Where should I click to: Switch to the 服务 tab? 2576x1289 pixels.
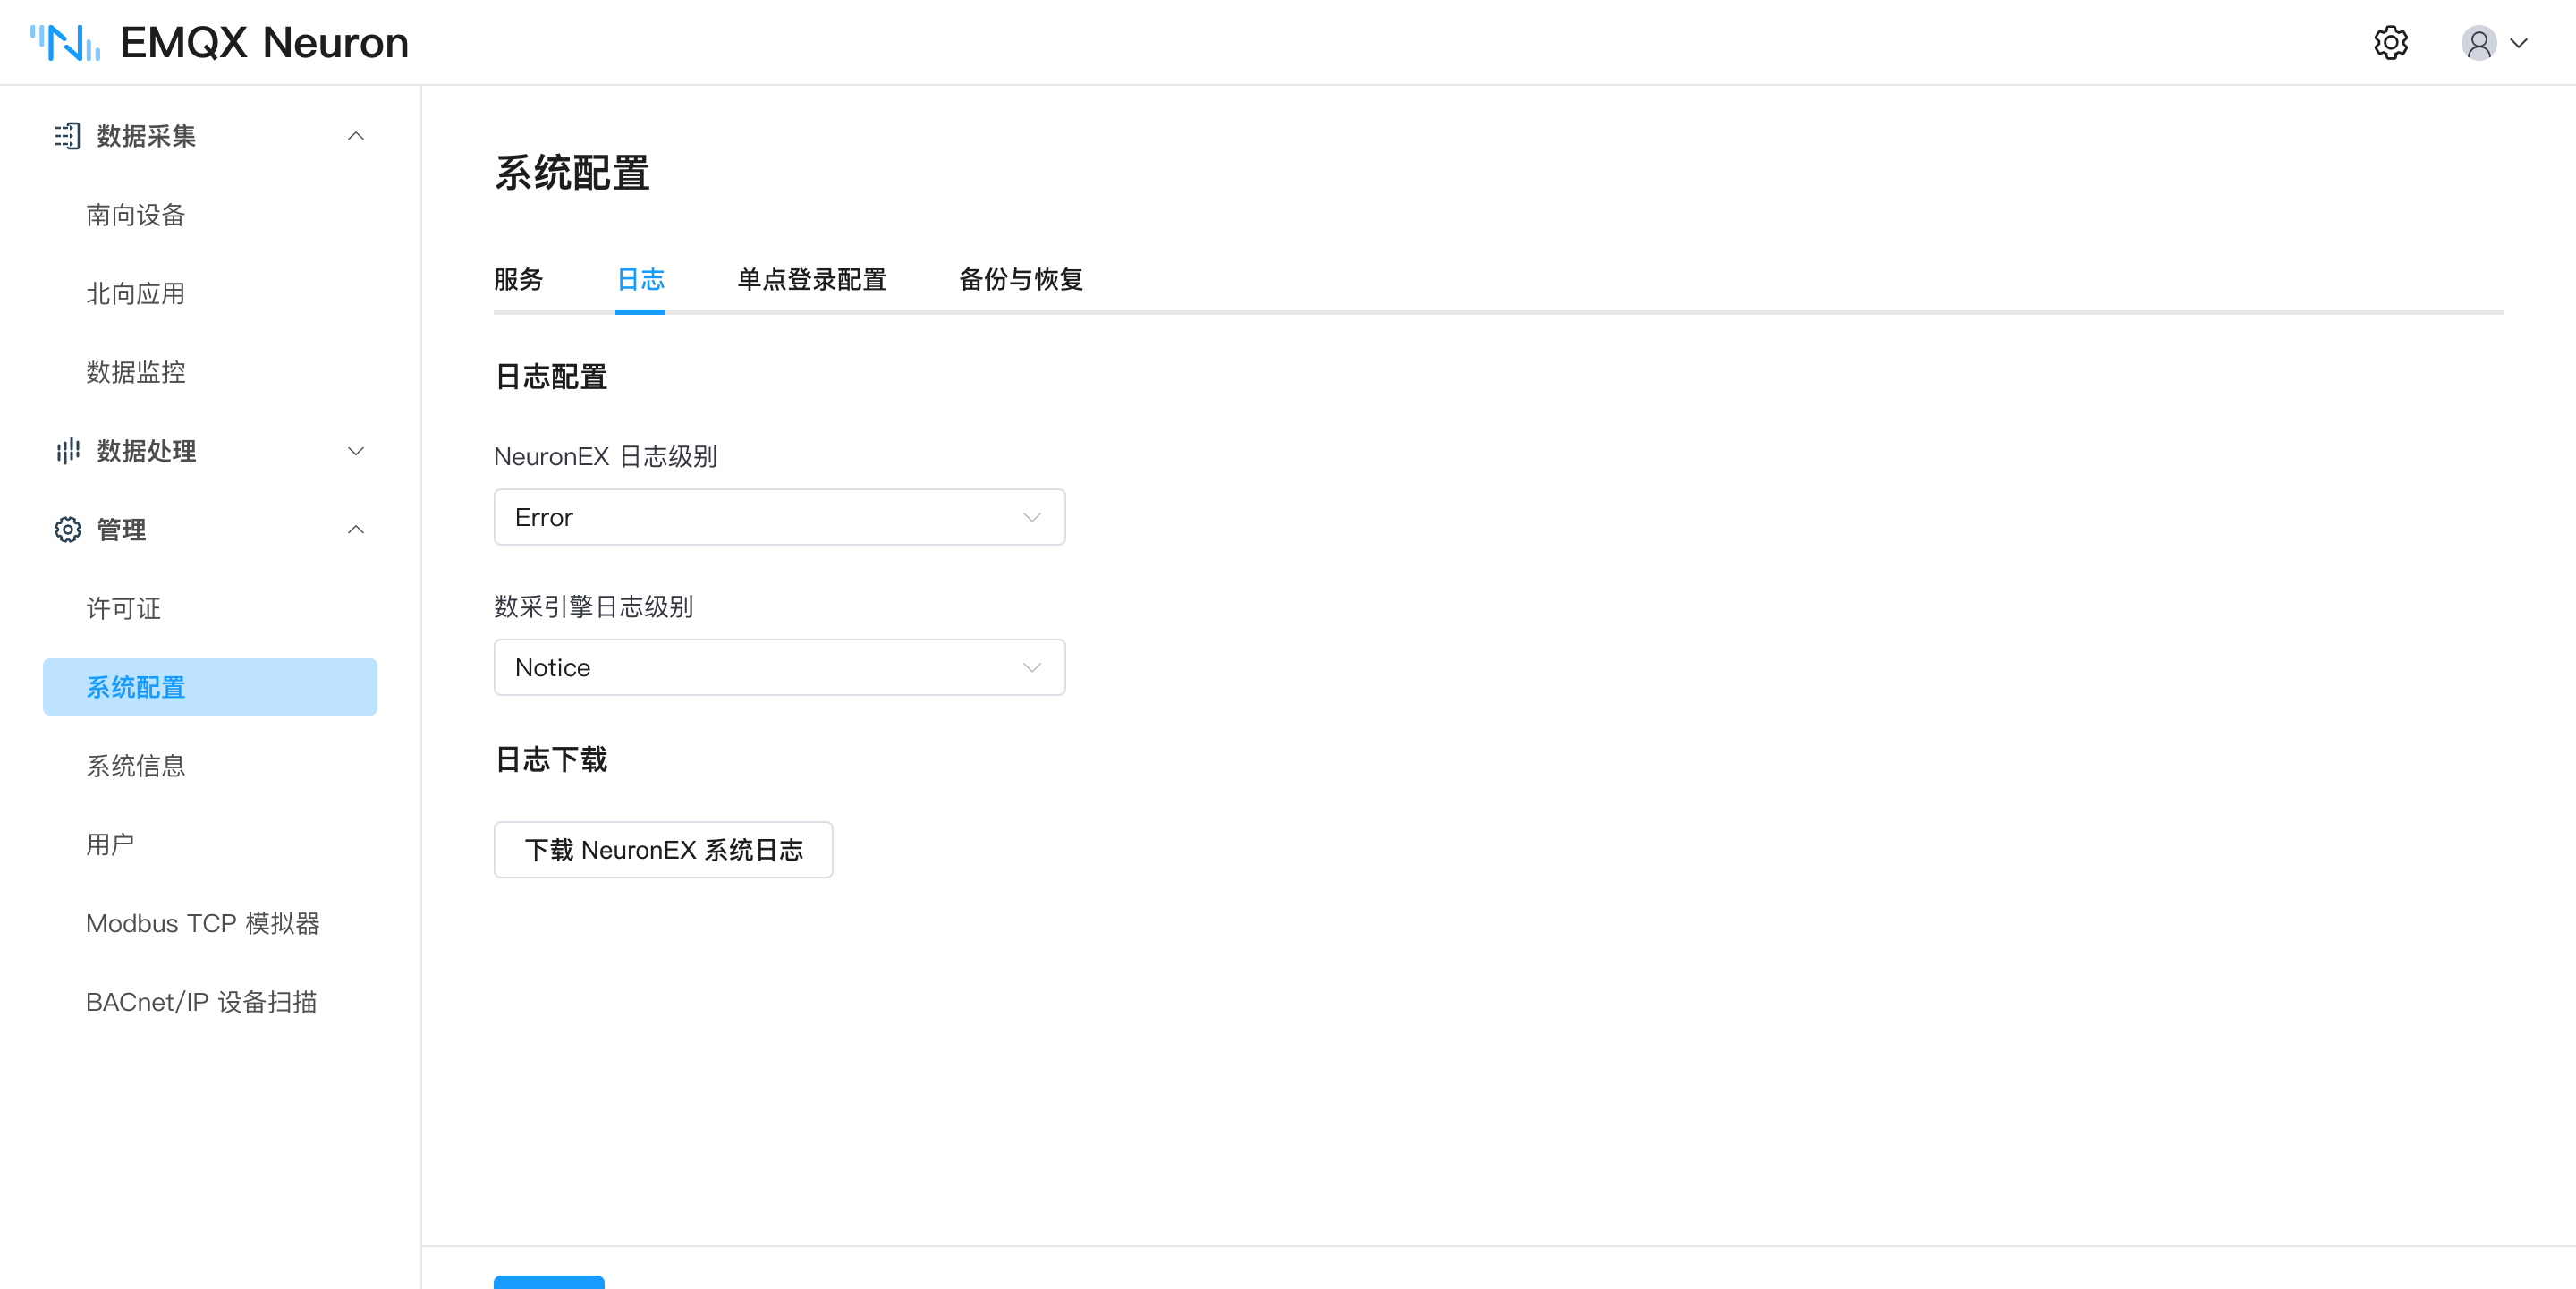coord(518,279)
